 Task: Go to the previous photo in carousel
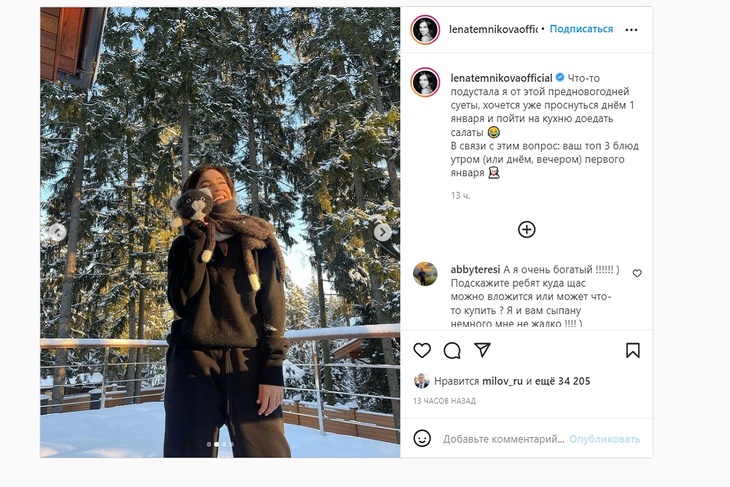[x=58, y=232]
